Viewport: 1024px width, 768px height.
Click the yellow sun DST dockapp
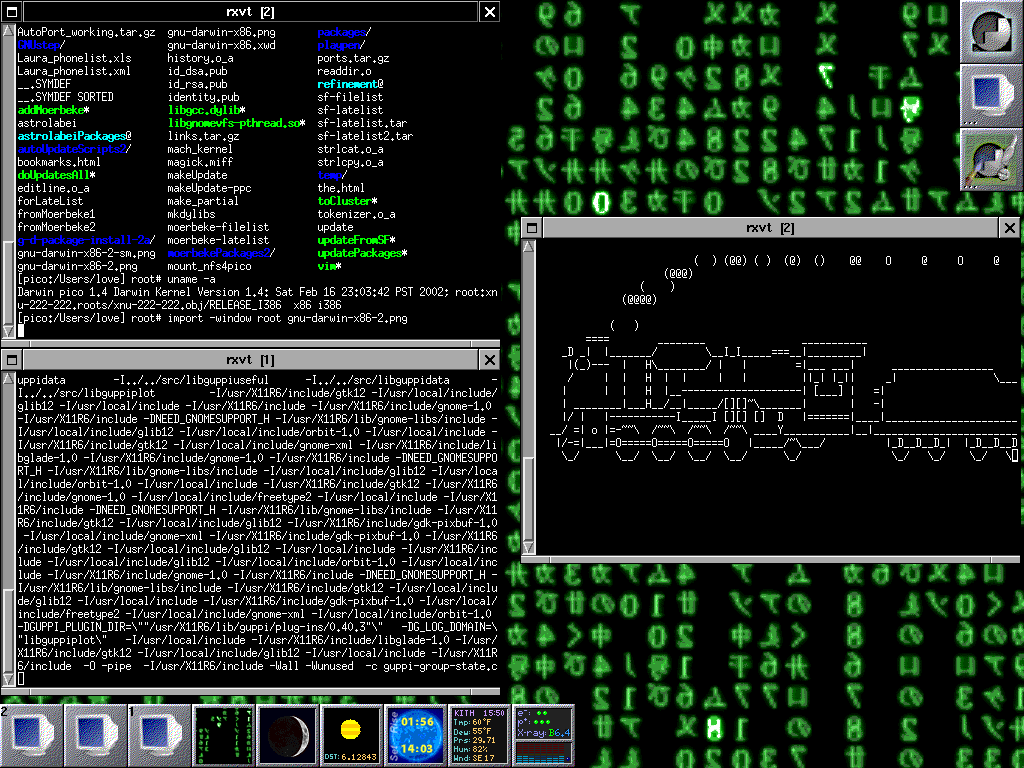pyautogui.click(x=352, y=736)
